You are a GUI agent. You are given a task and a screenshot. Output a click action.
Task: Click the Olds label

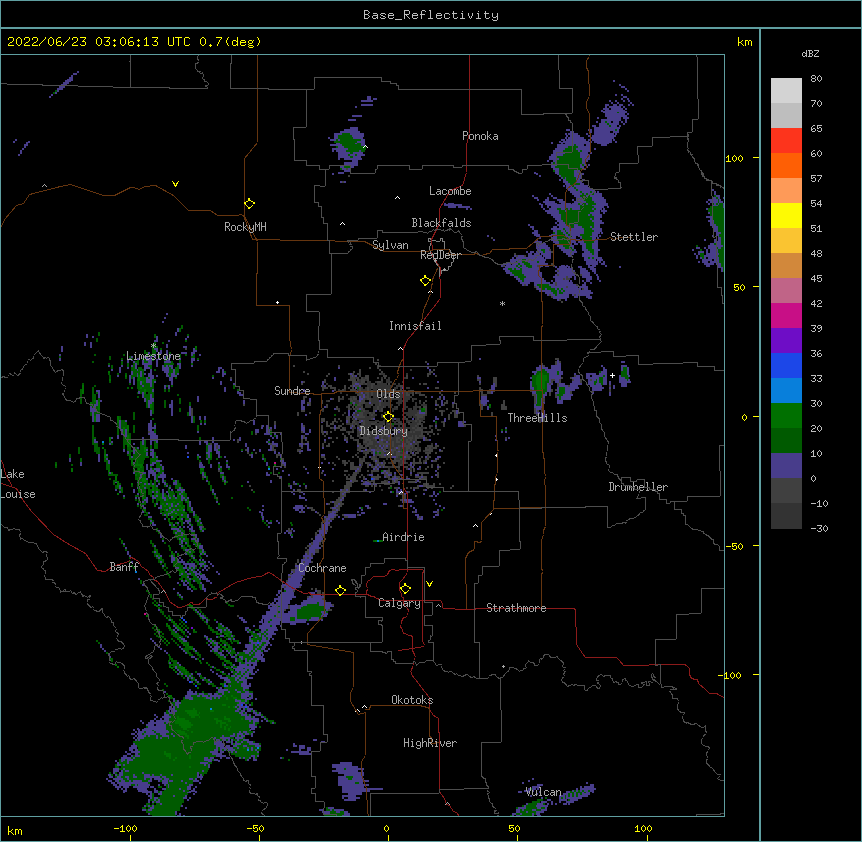coord(388,394)
